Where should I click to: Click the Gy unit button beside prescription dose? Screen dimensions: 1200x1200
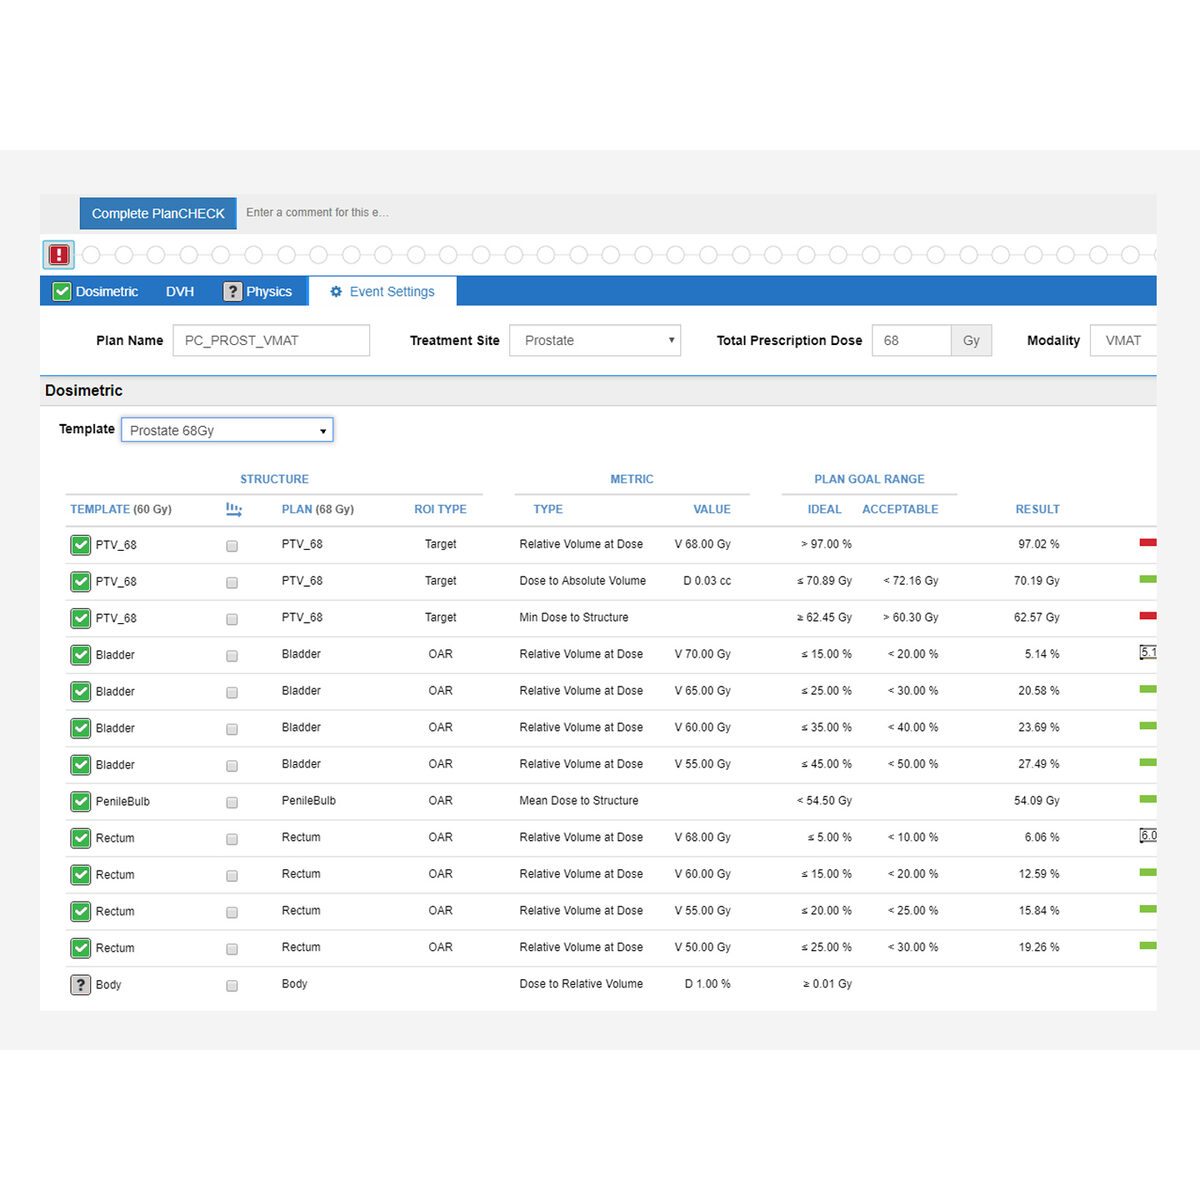tap(971, 340)
